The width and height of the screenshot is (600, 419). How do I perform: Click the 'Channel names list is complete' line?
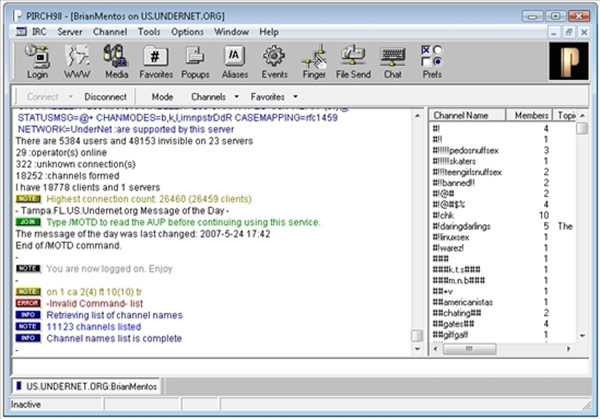[114, 338]
